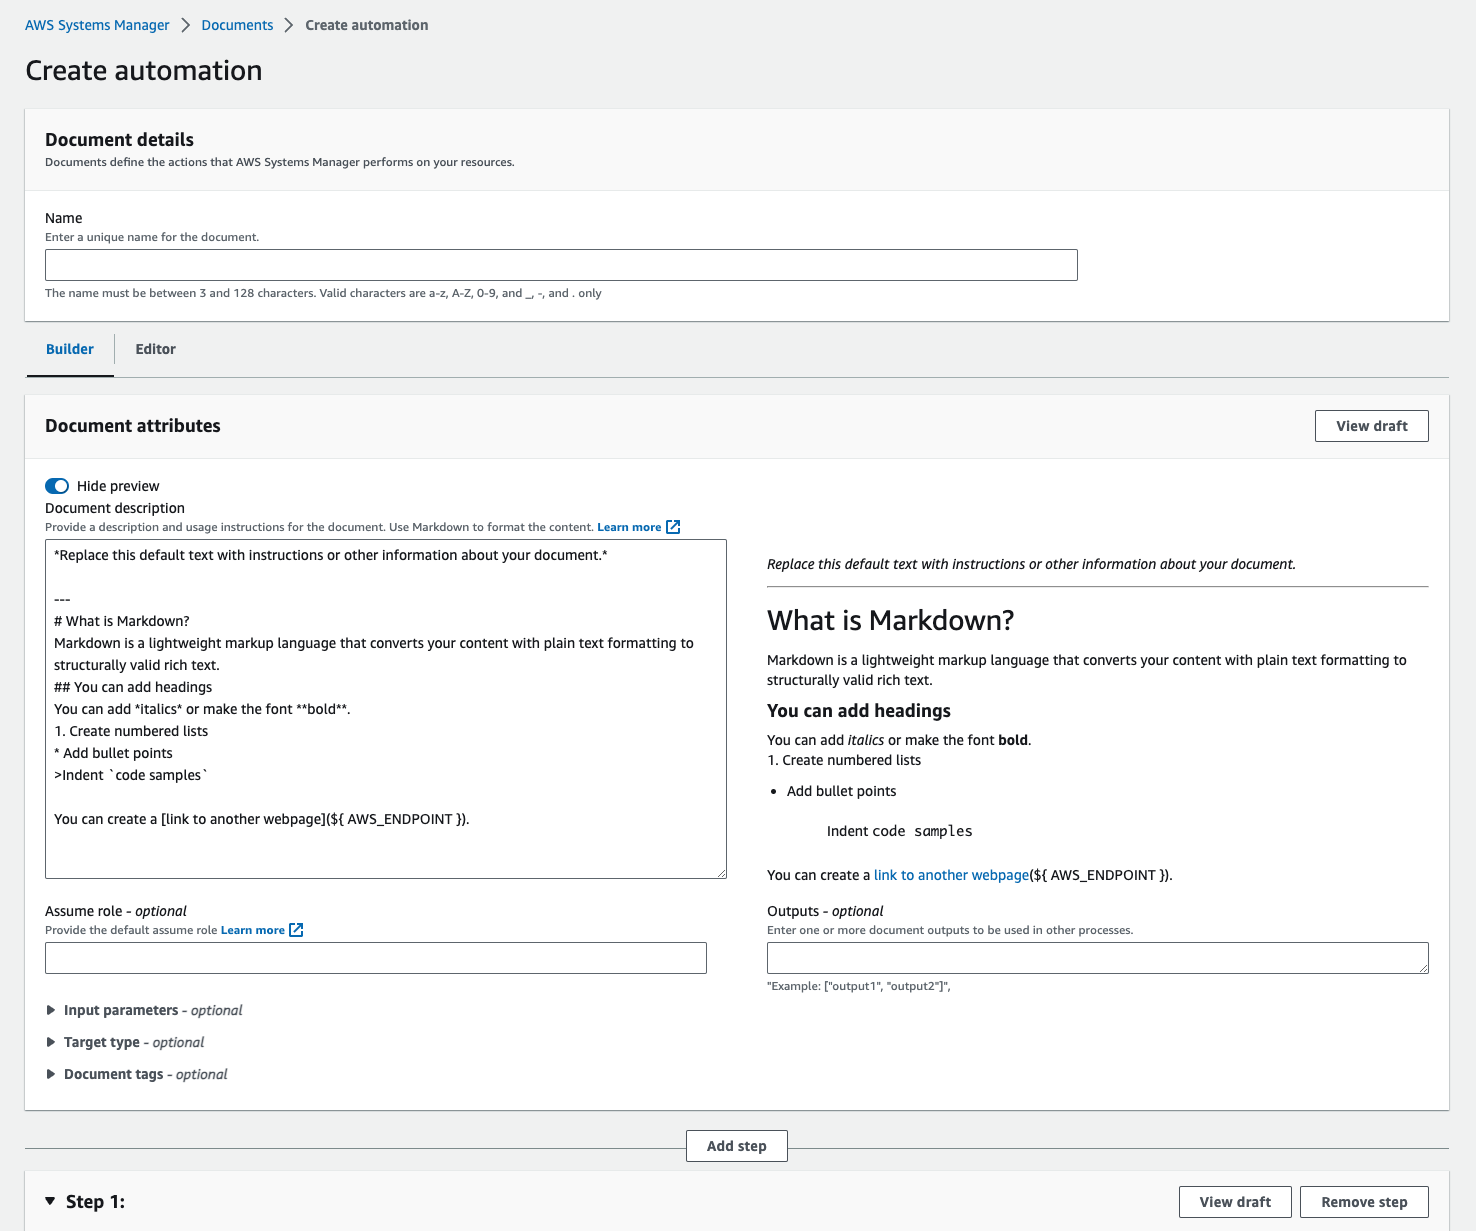The height and width of the screenshot is (1231, 1476).
Task: Grab the Outputs field resize handle
Action: (1422, 967)
